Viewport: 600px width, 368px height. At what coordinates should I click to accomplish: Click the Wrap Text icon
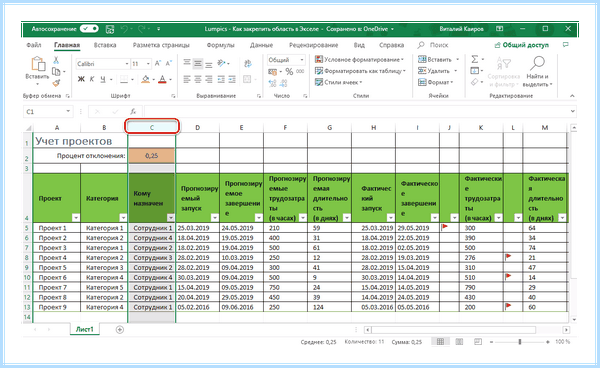tap(248, 64)
